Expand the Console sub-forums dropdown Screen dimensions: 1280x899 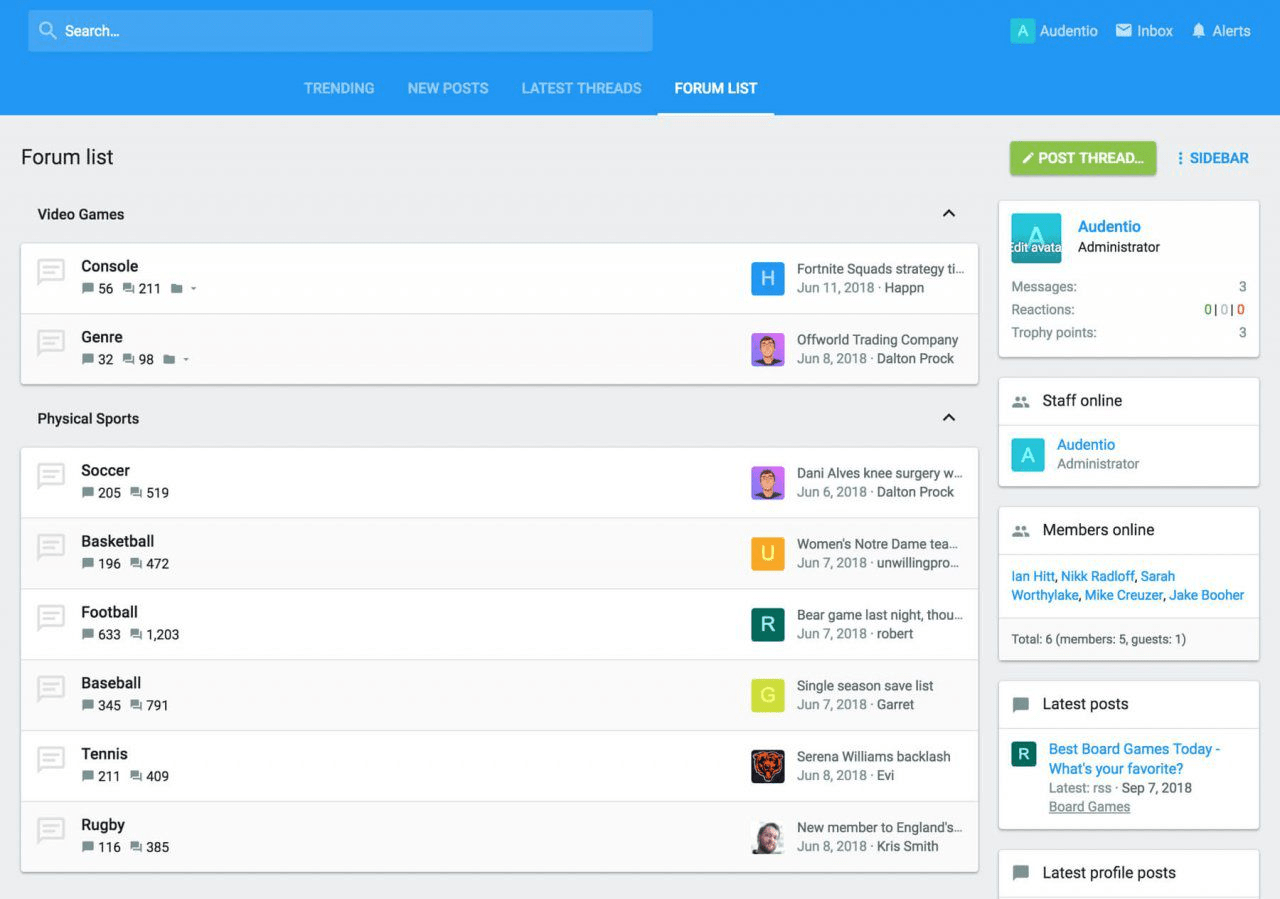tap(193, 289)
